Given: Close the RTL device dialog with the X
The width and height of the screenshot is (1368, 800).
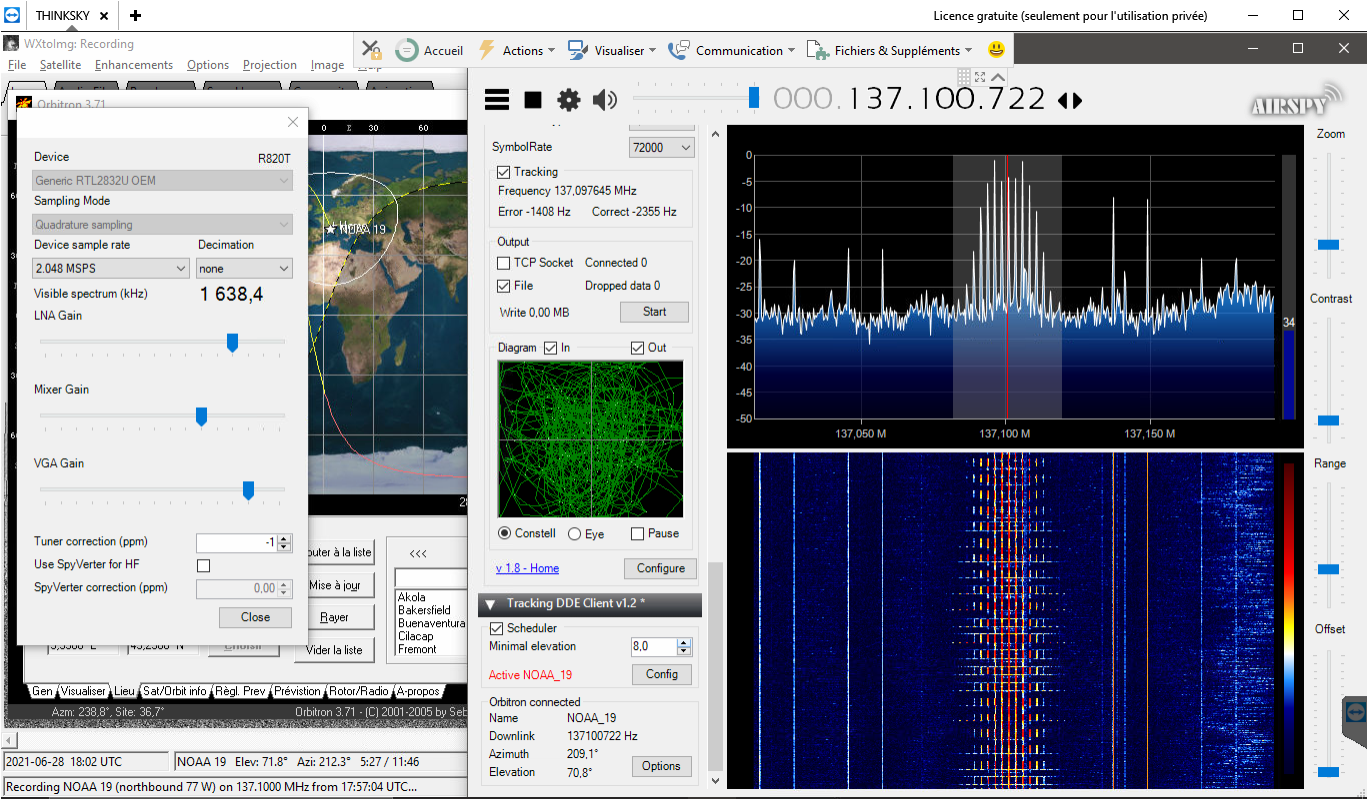Looking at the screenshot, I should pyautogui.click(x=293, y=122).
